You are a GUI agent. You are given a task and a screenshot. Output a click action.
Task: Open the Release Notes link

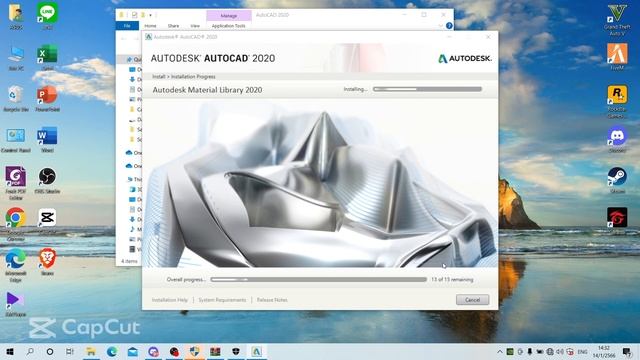pos(272,300)
